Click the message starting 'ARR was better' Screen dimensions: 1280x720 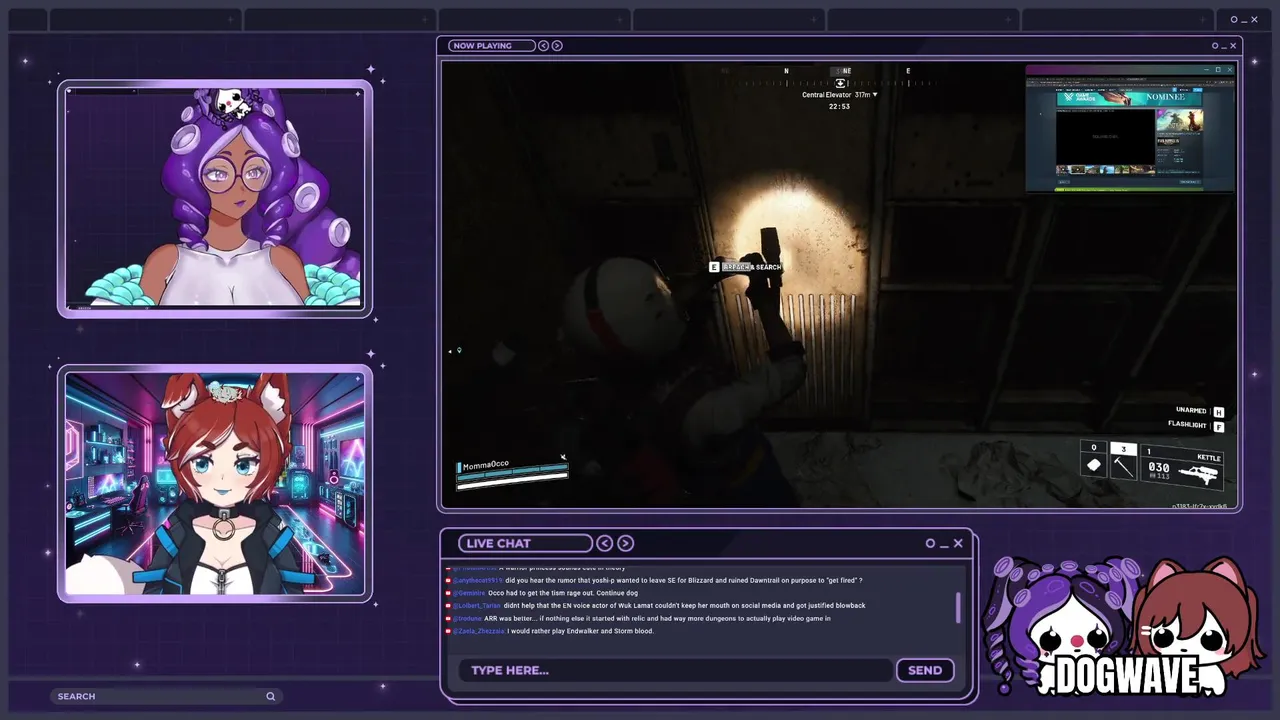click(657, 618)
